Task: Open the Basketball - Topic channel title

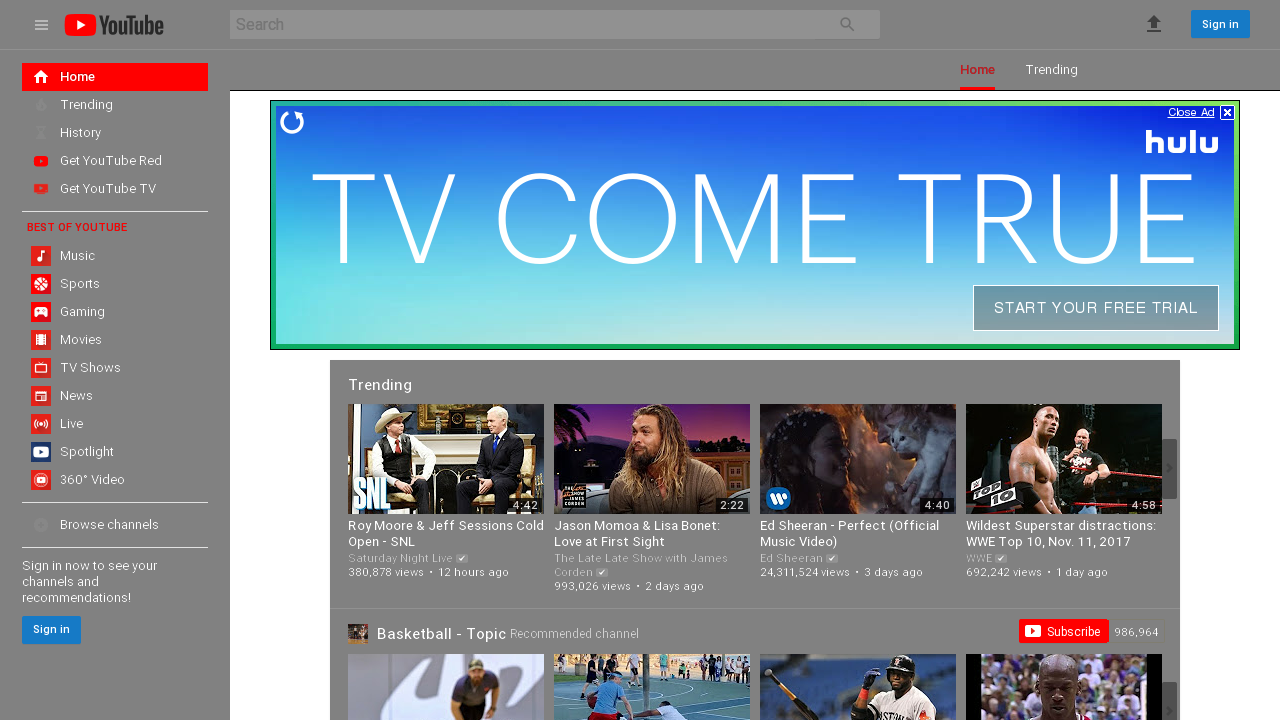Action: pos(441,634)
